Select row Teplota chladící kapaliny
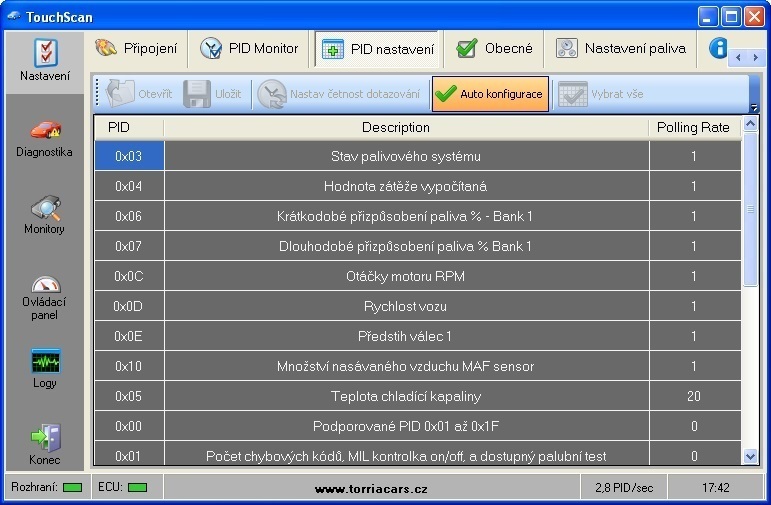The width and height of the screenshot is (771, 505). [407, 396]
